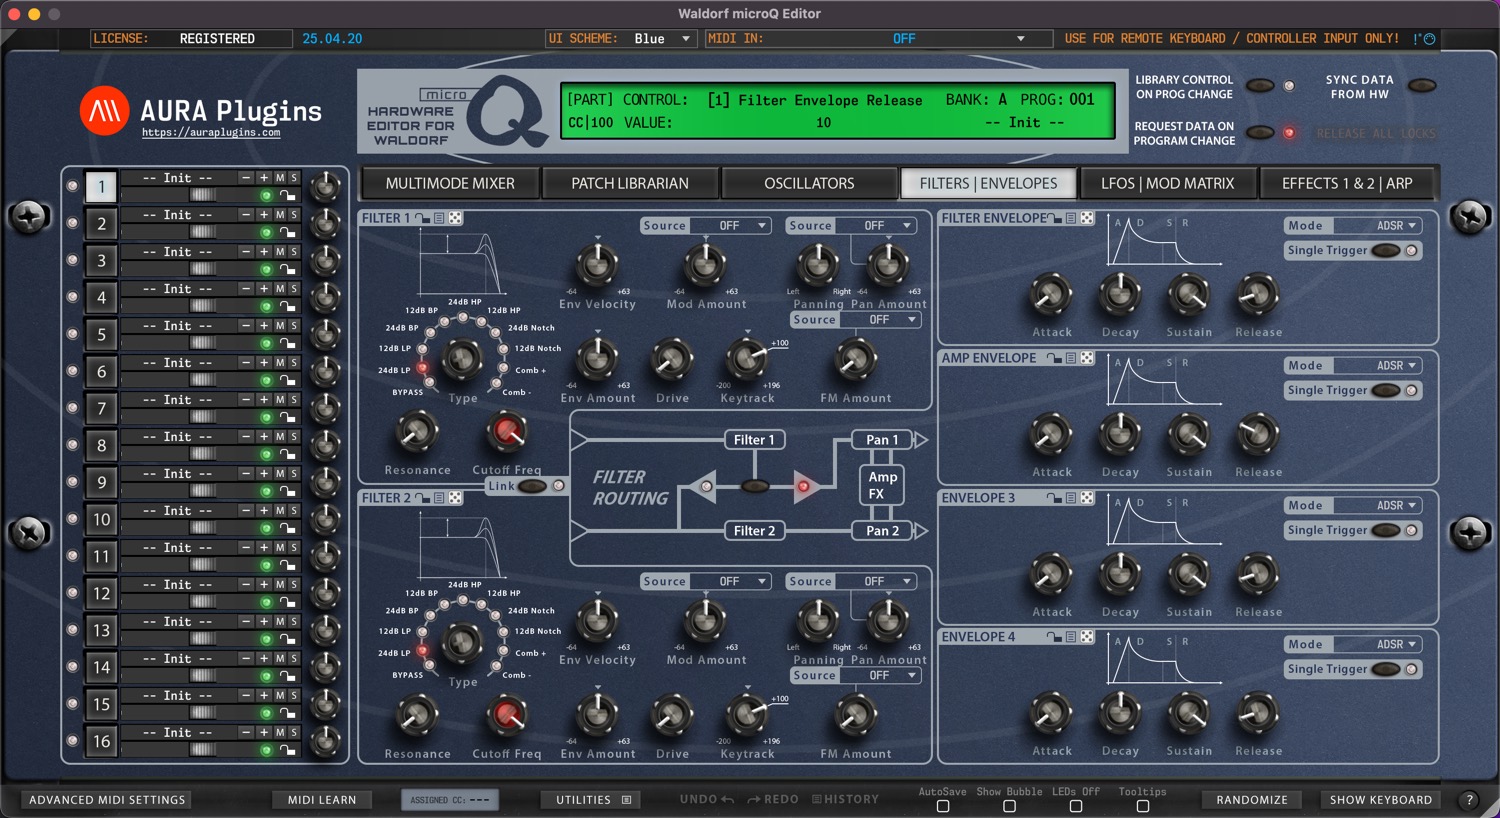
Task: Click the question mark help icon
Action: pos(1469,800)
